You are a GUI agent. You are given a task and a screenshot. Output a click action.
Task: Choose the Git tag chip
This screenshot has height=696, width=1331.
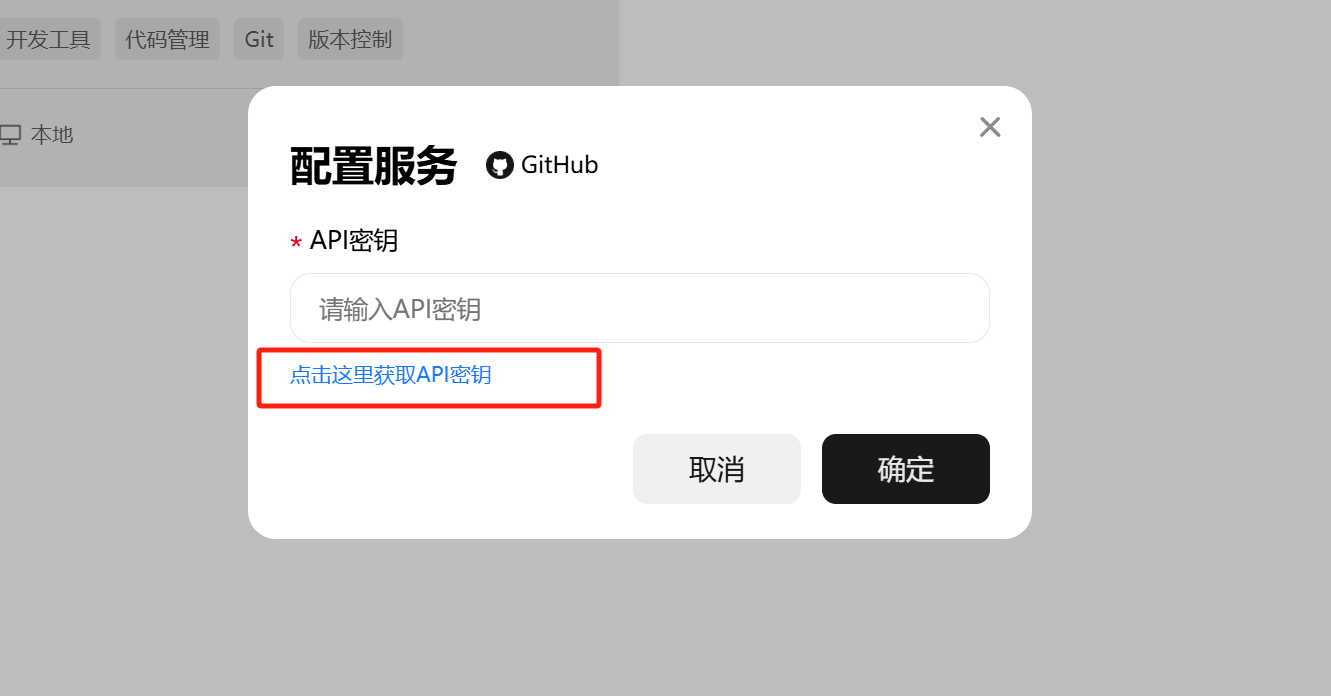coord(259,39)
